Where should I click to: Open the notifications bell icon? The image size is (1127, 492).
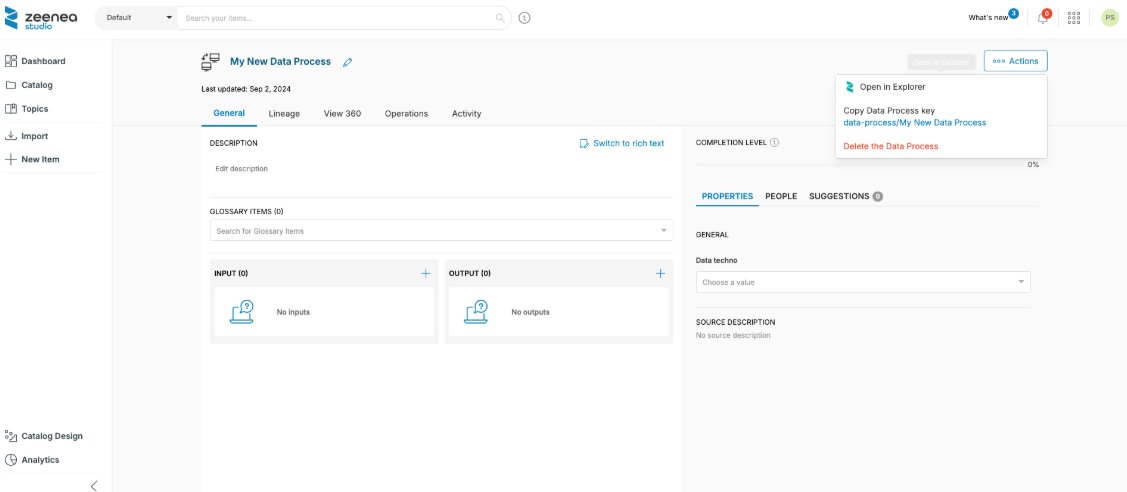1043,18
